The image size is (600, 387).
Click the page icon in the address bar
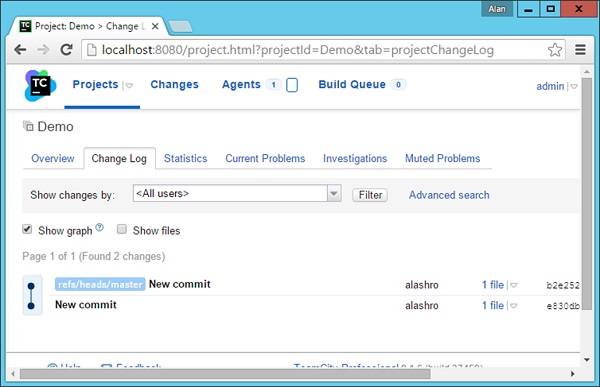tap(91, 50)
